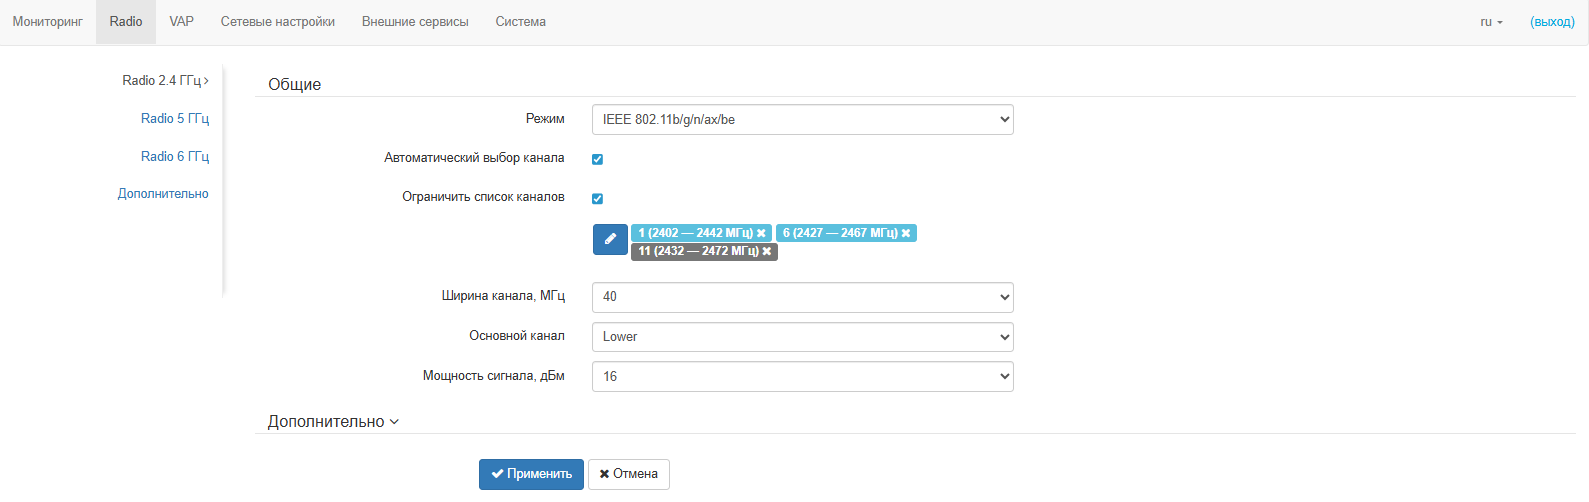
Task: Open signal power dropdown showing 16
Action: pos(802,377)
